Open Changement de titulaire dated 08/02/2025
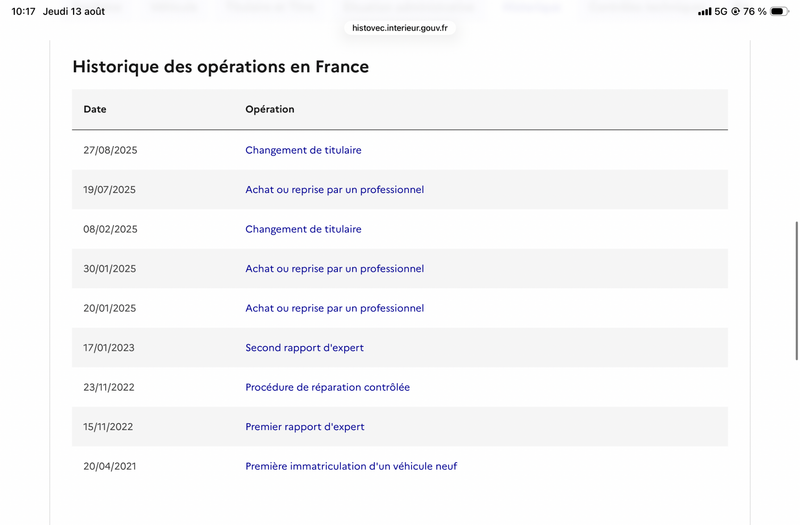800x525 pixels. [303, 229]
